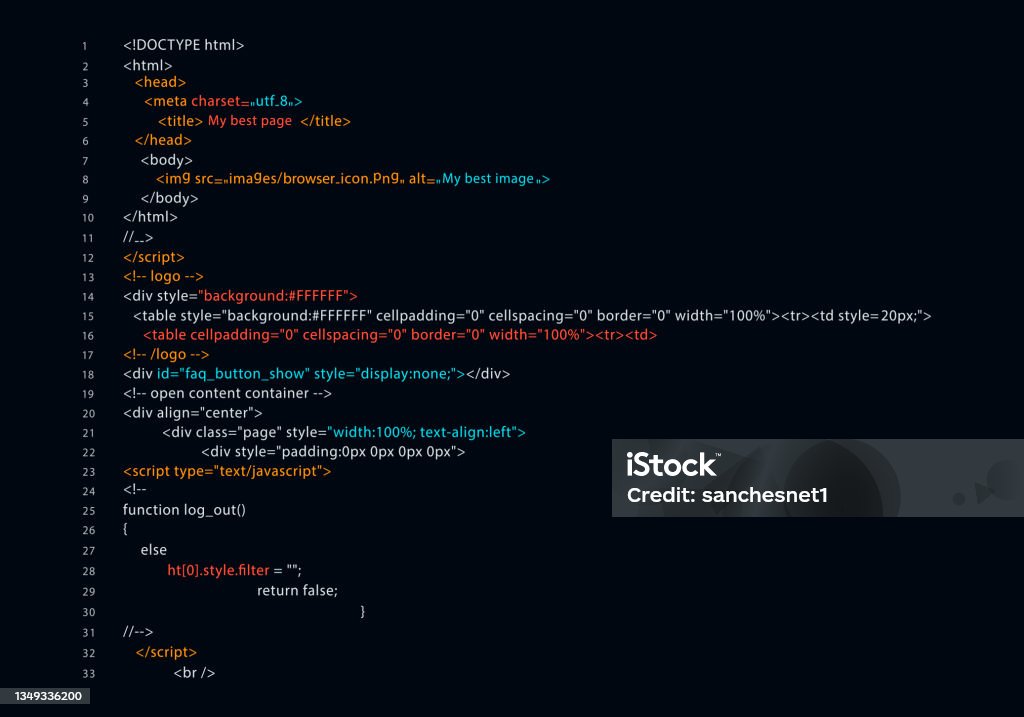Click line number 1 in the gutter
The width and height of the screenshot is (1024, 717).
[x=85, y=46]
